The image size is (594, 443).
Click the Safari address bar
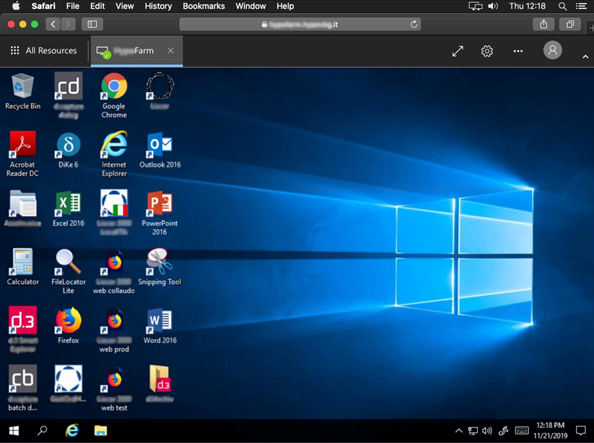300,24
